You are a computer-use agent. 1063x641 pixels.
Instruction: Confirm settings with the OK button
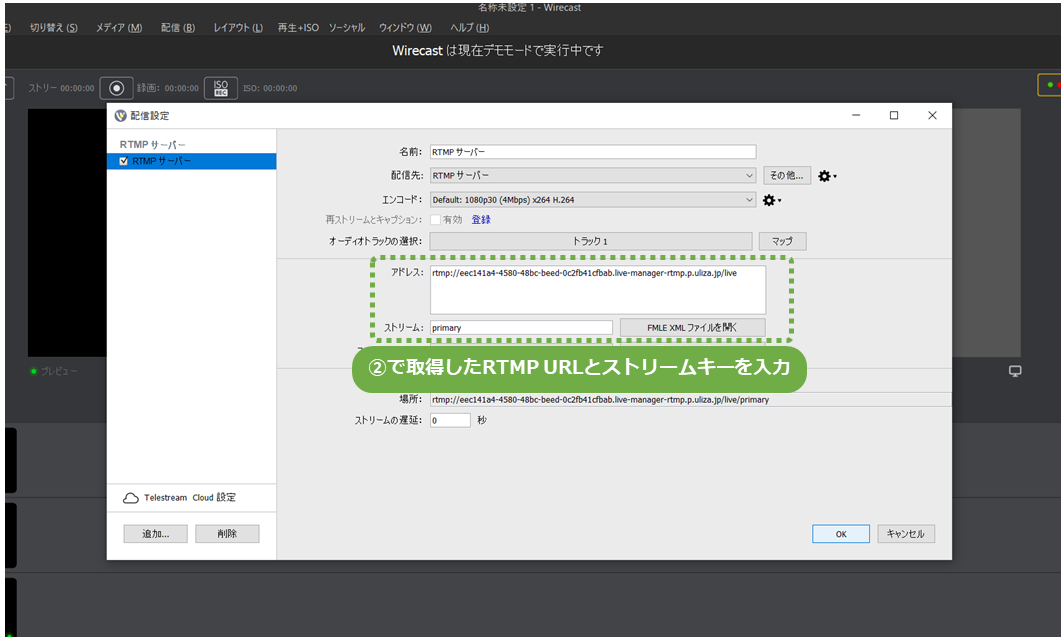coord(841,534)
